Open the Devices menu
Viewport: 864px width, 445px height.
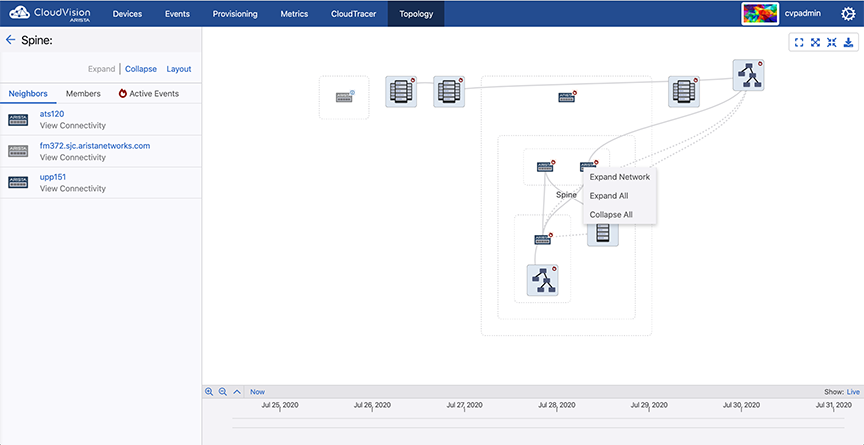[127, 14]
